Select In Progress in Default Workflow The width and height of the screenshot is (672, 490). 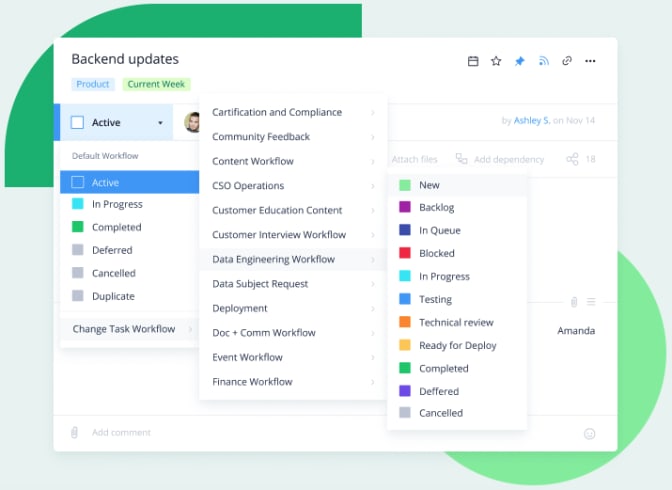pos(129,204)
